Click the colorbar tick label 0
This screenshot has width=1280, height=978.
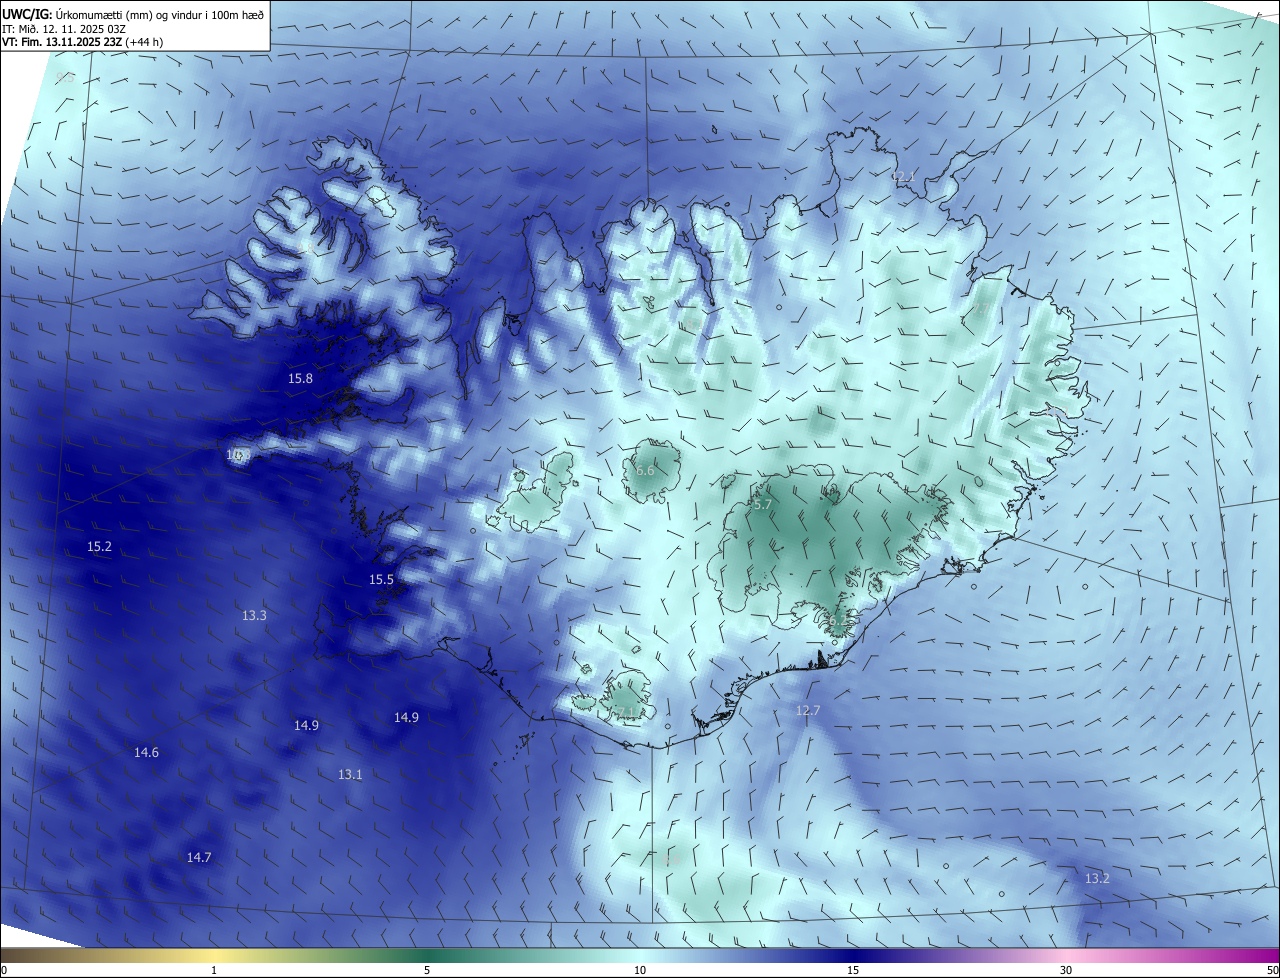click(4, 971)
